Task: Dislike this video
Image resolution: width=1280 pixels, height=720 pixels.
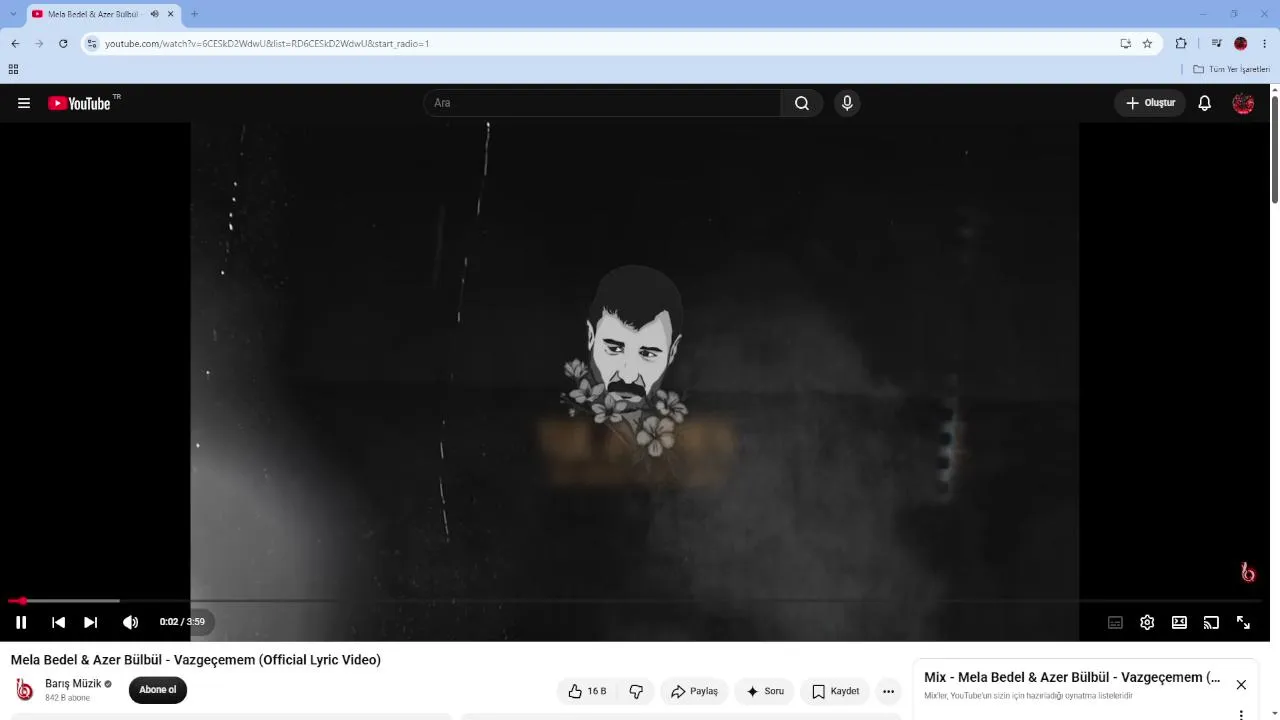Action: coord(636,691)
